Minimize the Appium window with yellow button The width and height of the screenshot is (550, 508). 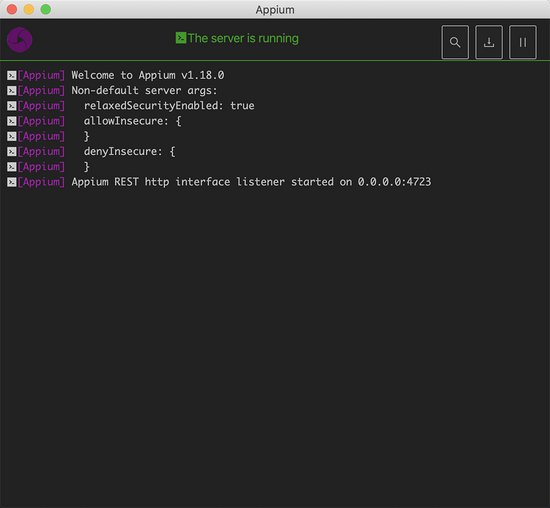29,9
